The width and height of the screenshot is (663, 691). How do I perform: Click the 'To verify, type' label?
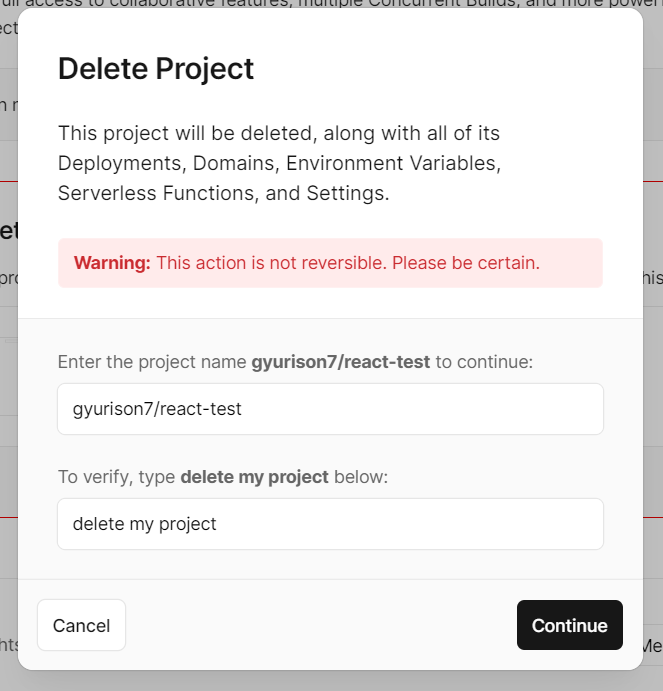[x=117, y=476]
